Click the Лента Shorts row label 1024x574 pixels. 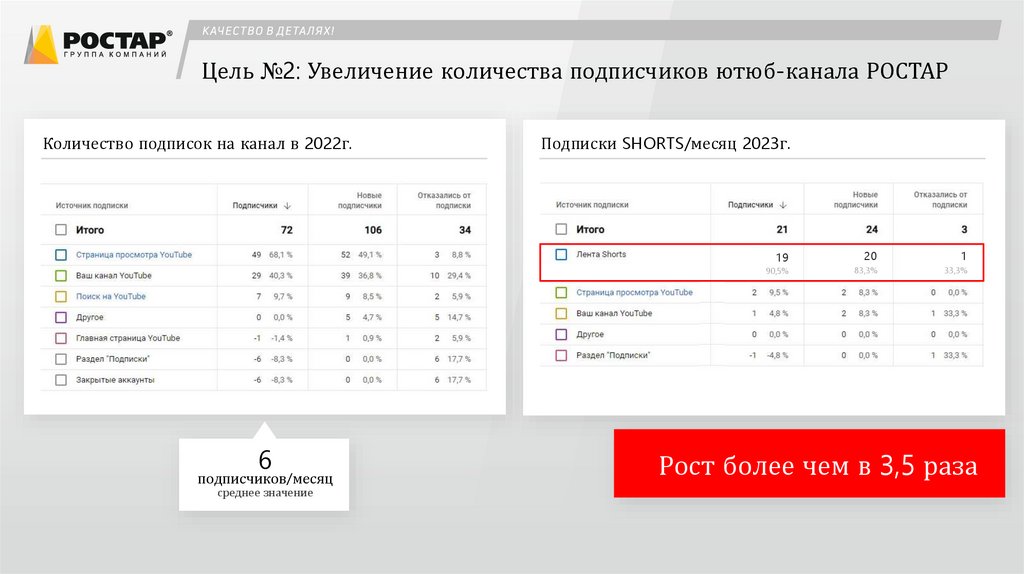click(x=601, y=255)
